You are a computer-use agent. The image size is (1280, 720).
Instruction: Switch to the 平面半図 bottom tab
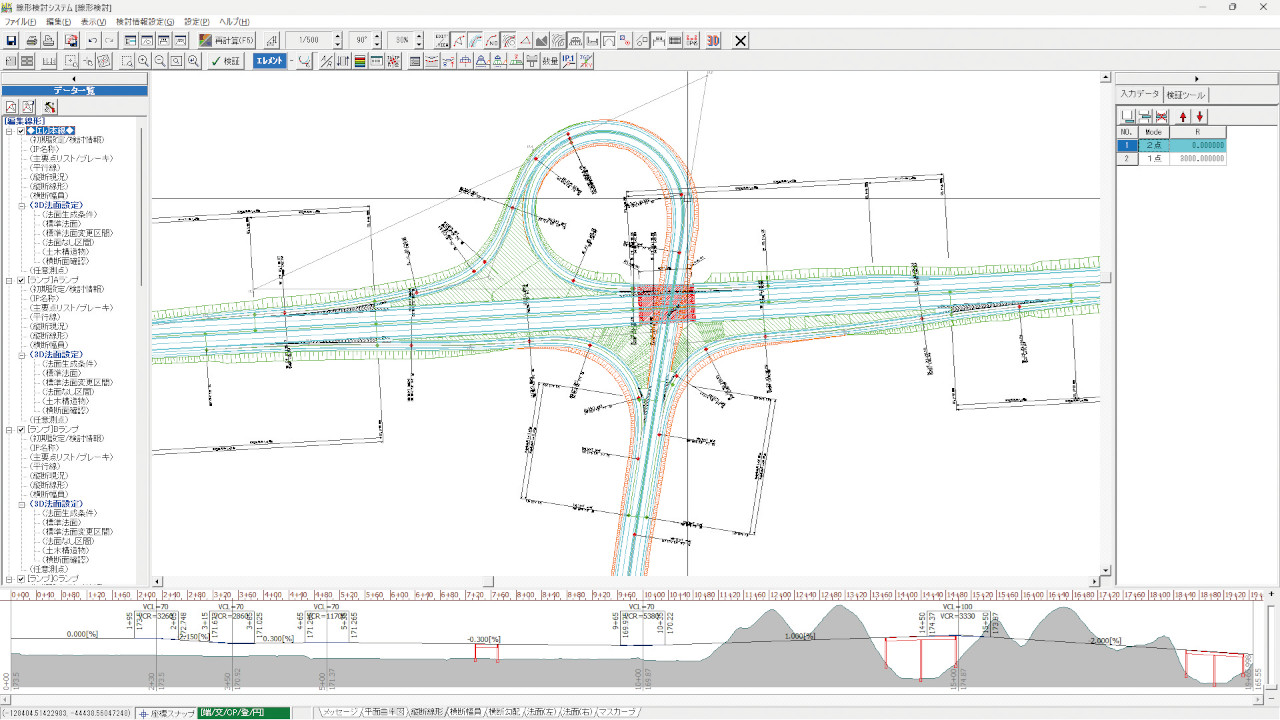click(x=384, y=713)
